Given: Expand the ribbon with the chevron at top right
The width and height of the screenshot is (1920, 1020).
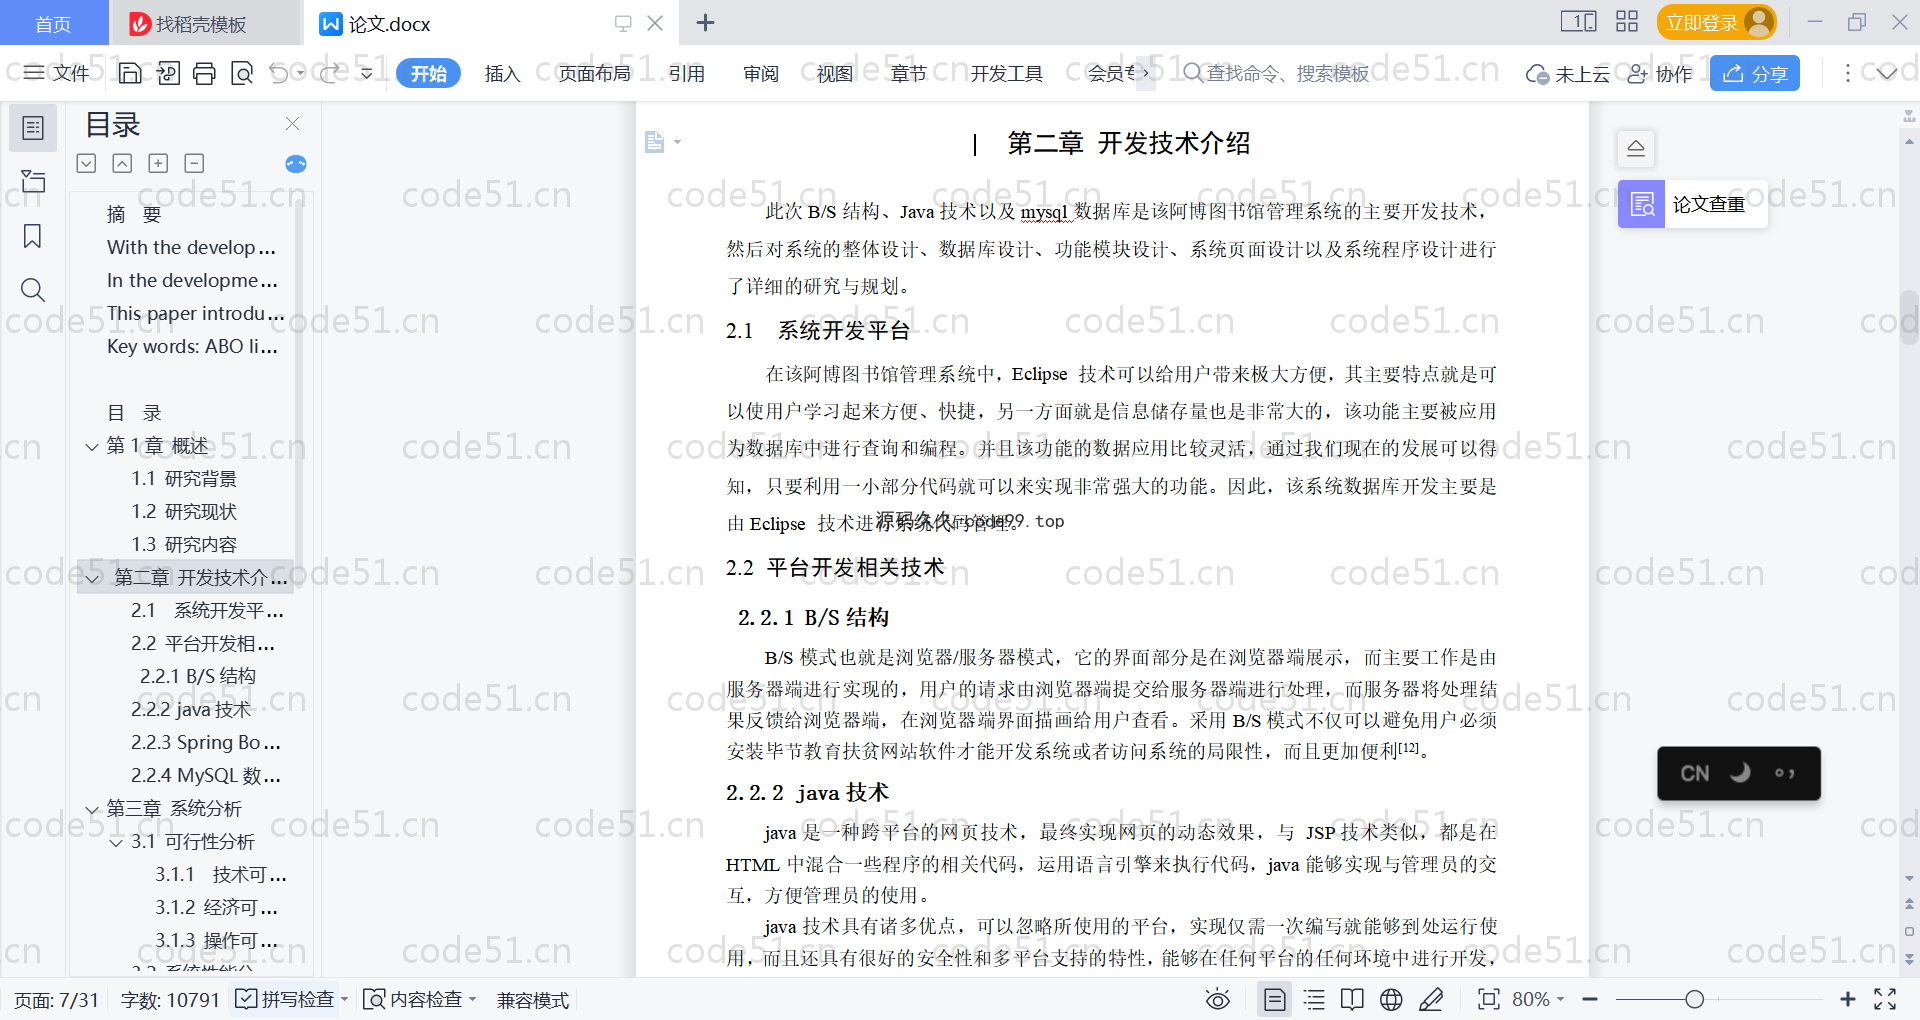Looking at the screenshot, I should click(1886, 73).
